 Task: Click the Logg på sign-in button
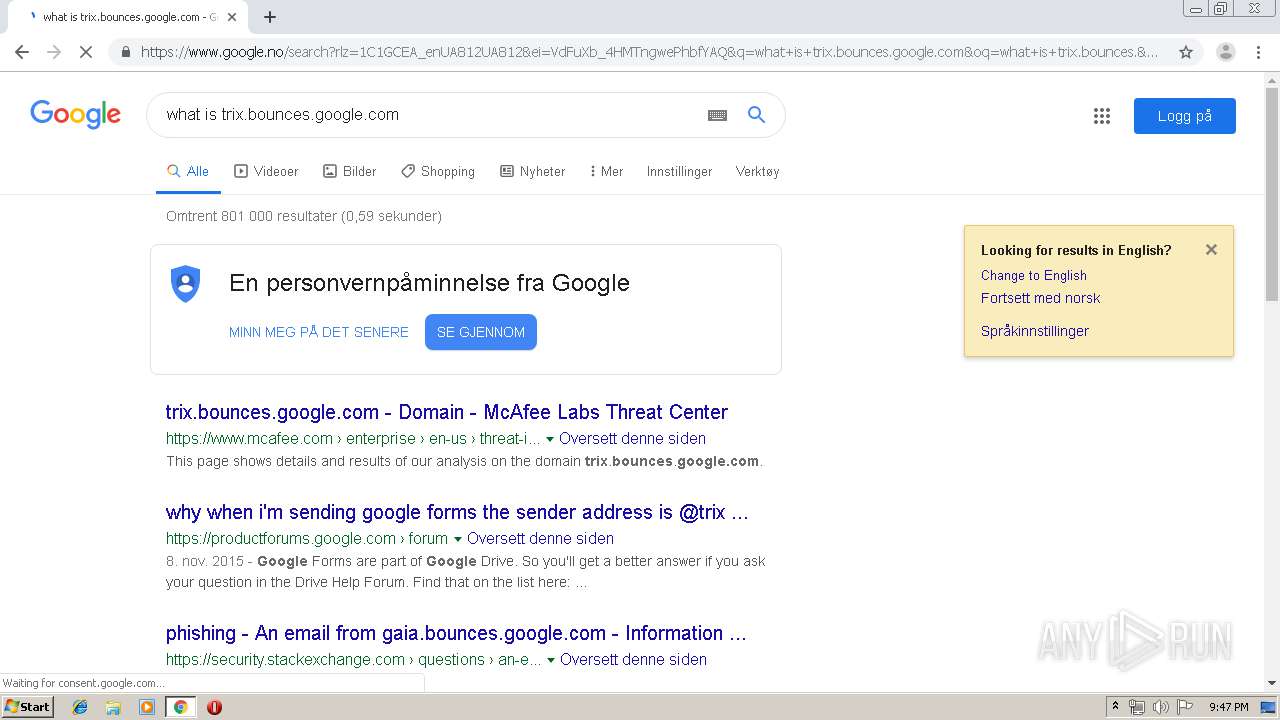(1185, 116)
